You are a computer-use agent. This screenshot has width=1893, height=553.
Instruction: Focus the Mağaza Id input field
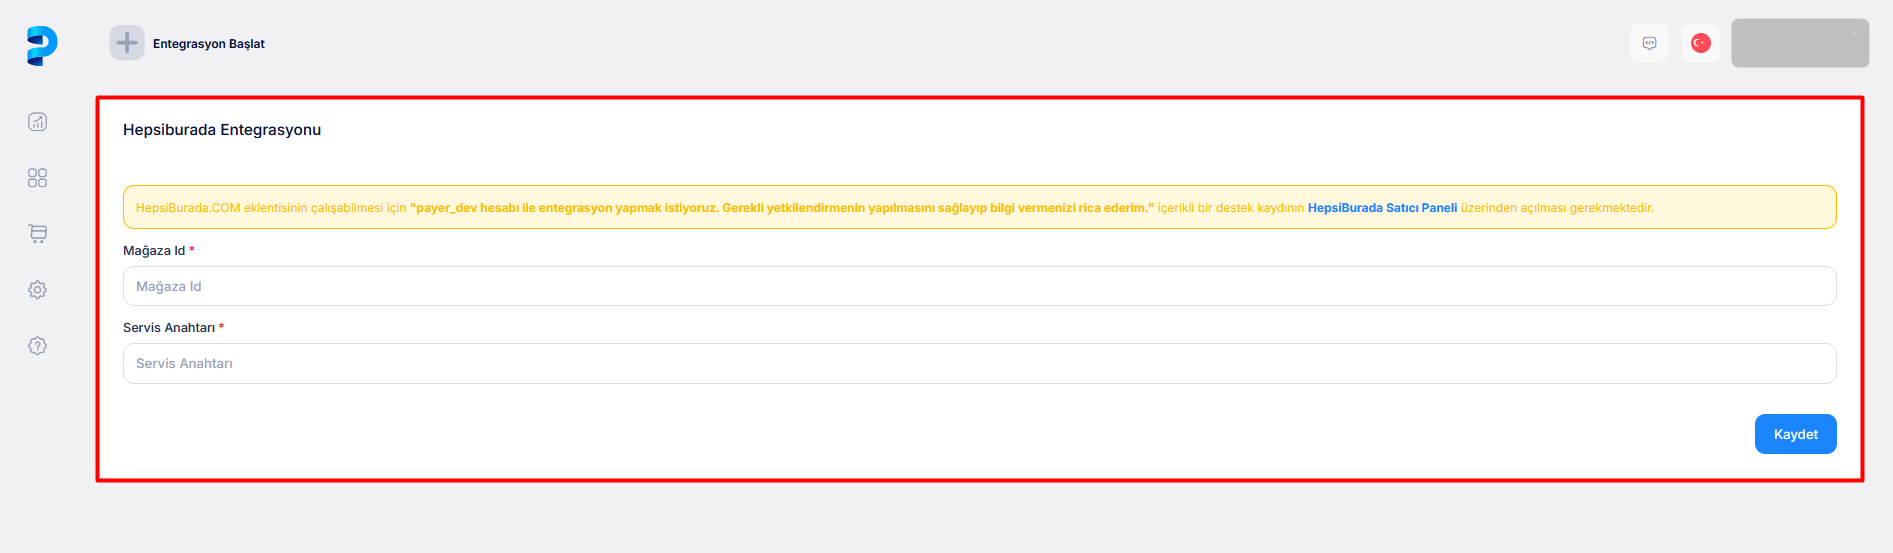tap(979, 286)
